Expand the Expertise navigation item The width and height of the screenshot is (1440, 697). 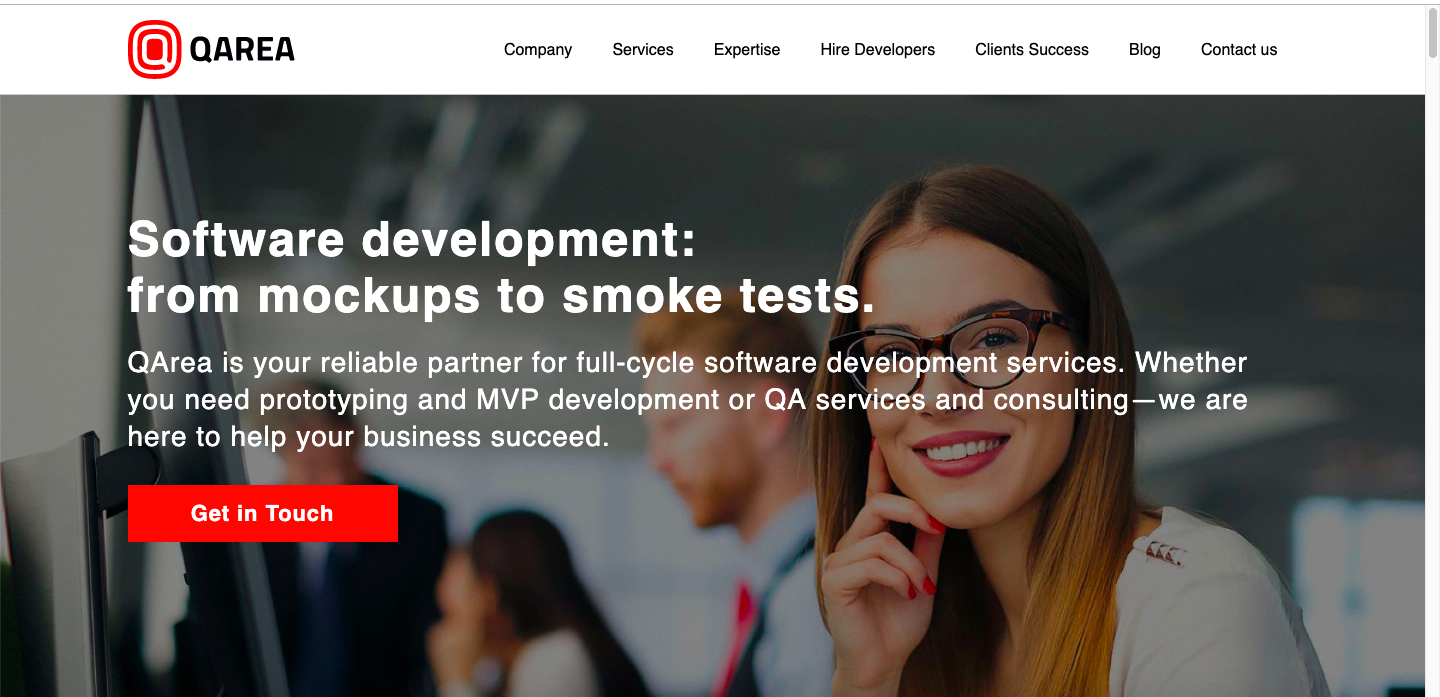tap(747, 49)
